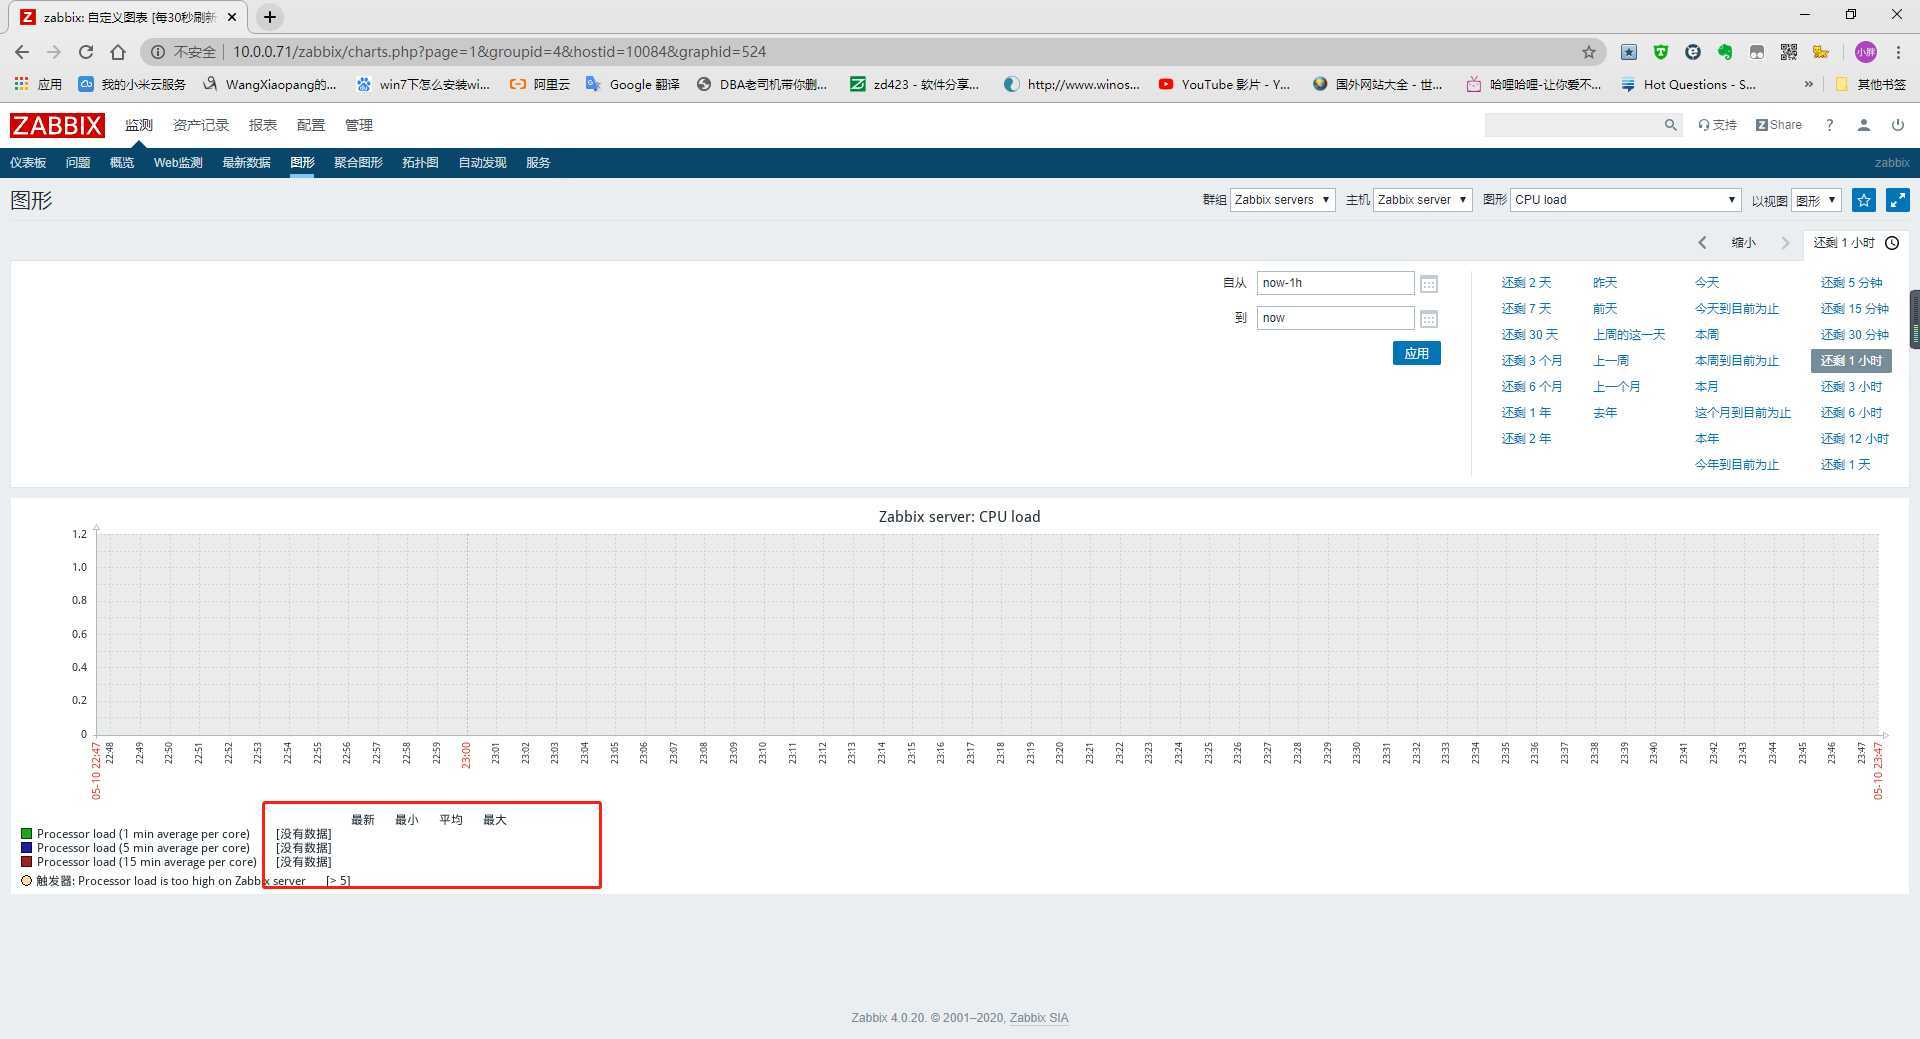This screenshot has width=1920, height=1039.
Task: Select the 昨天 yesterday range
Action: [x=1605, y=283]
